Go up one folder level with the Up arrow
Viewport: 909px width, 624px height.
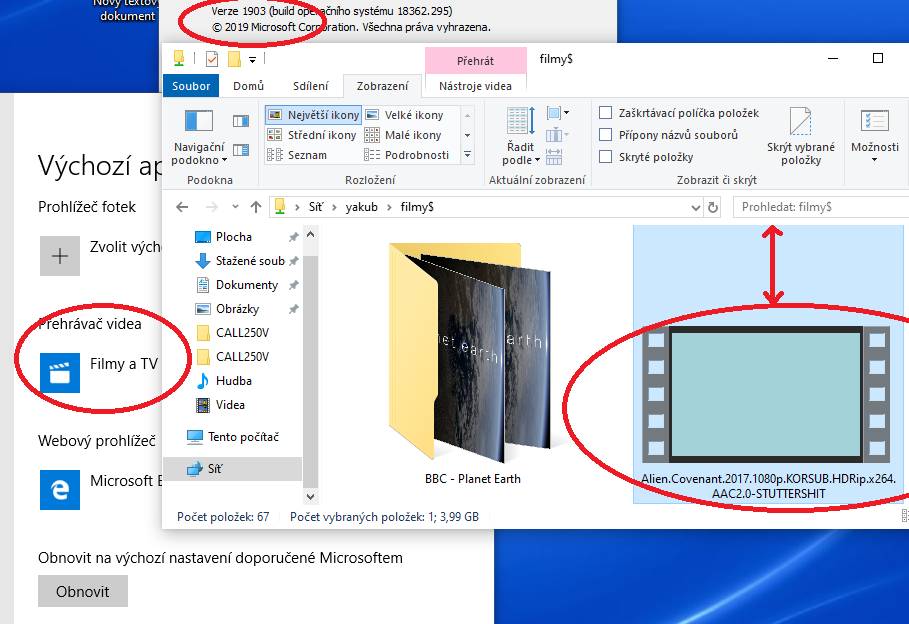click(x=256, y=207)
